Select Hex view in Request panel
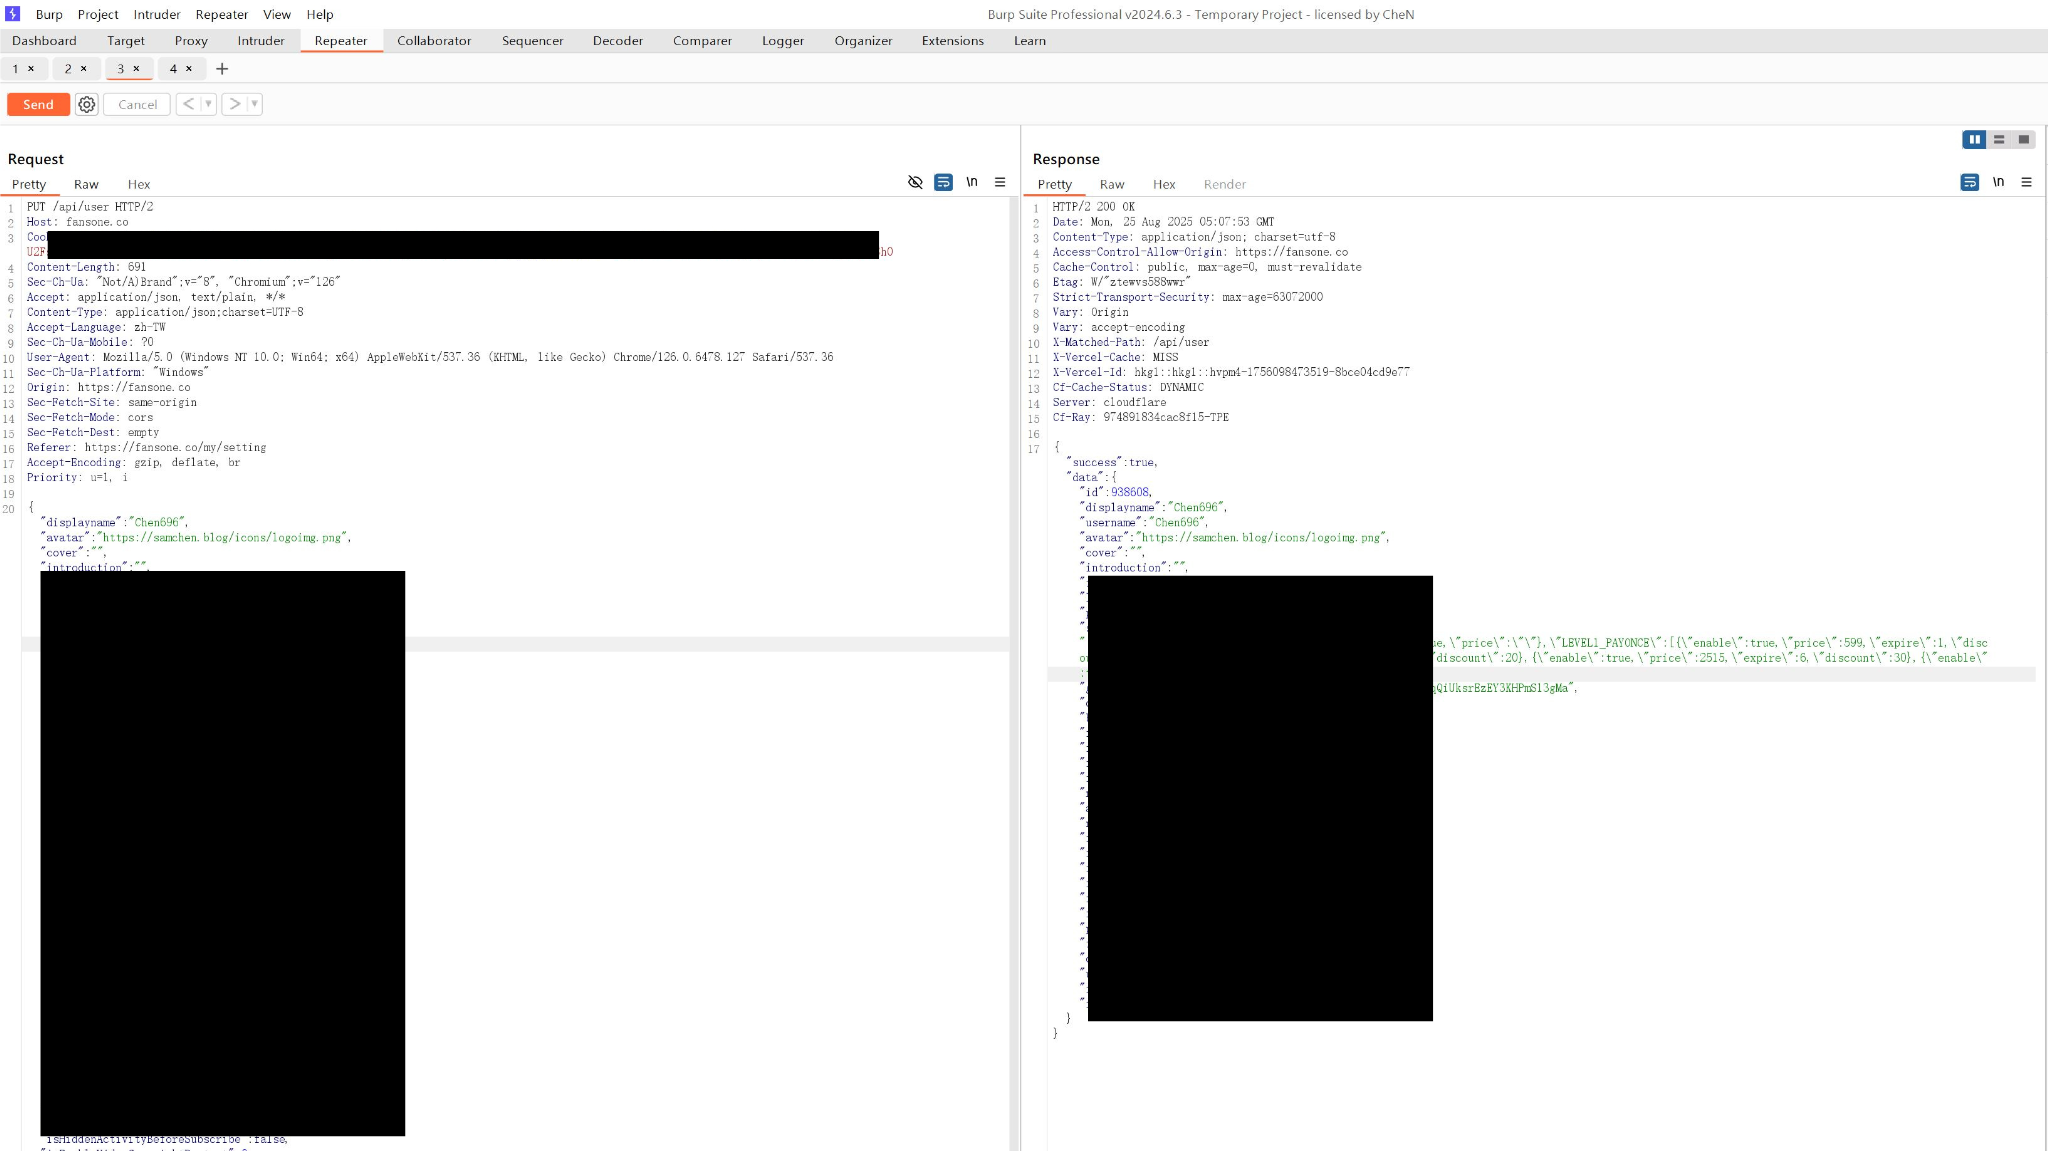Viewport: 2048px width, 1151px height. [x=139, y=184]
